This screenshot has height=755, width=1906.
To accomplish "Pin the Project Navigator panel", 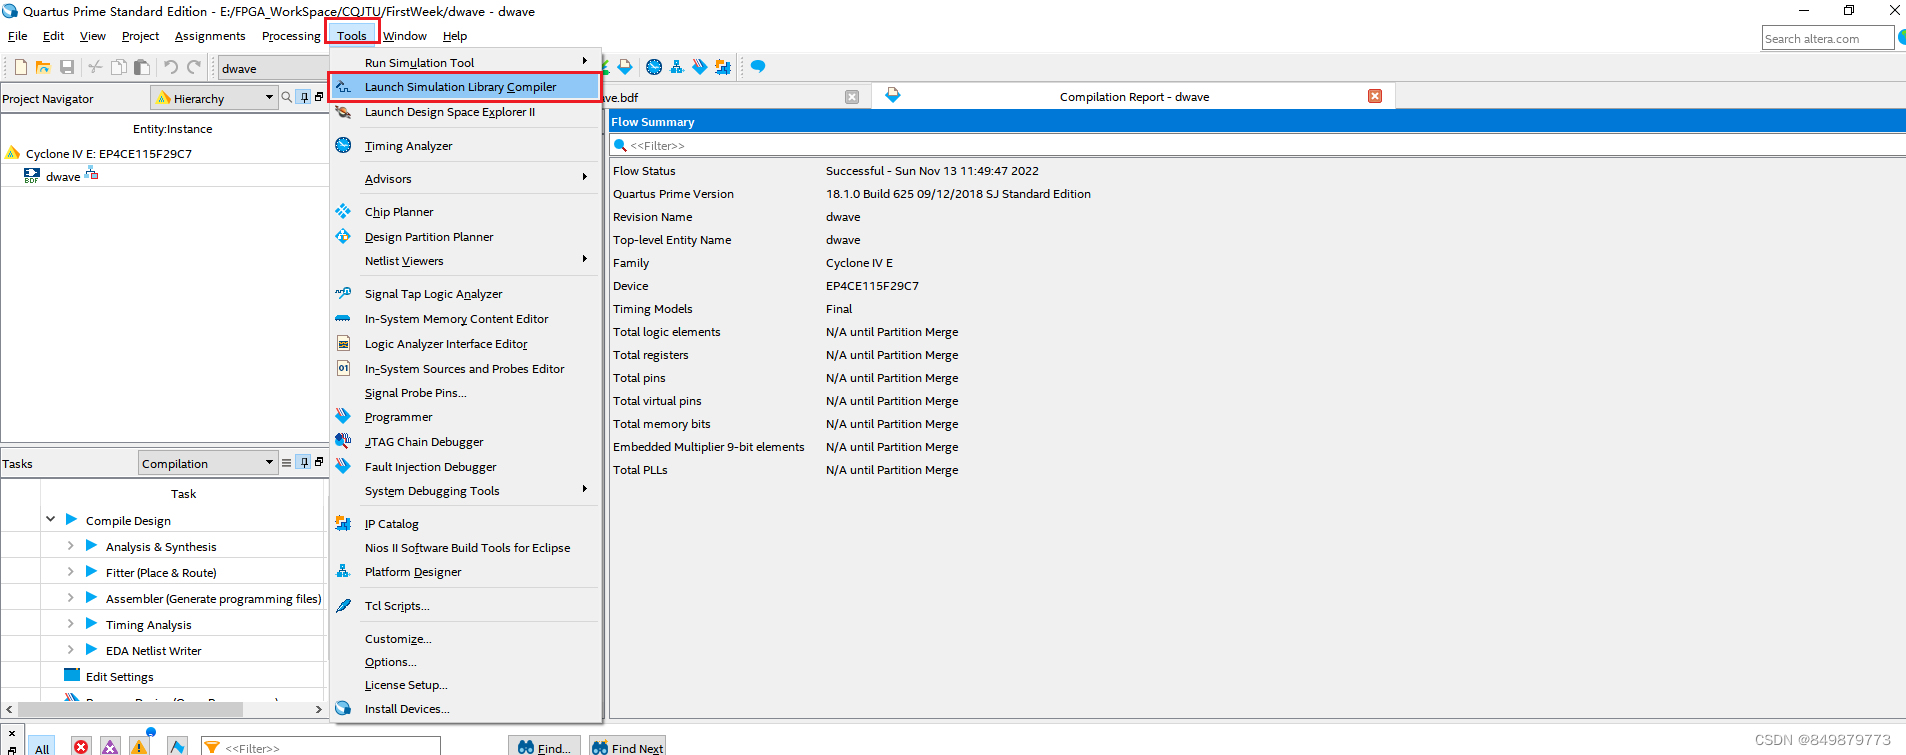I will coord(305,98).
